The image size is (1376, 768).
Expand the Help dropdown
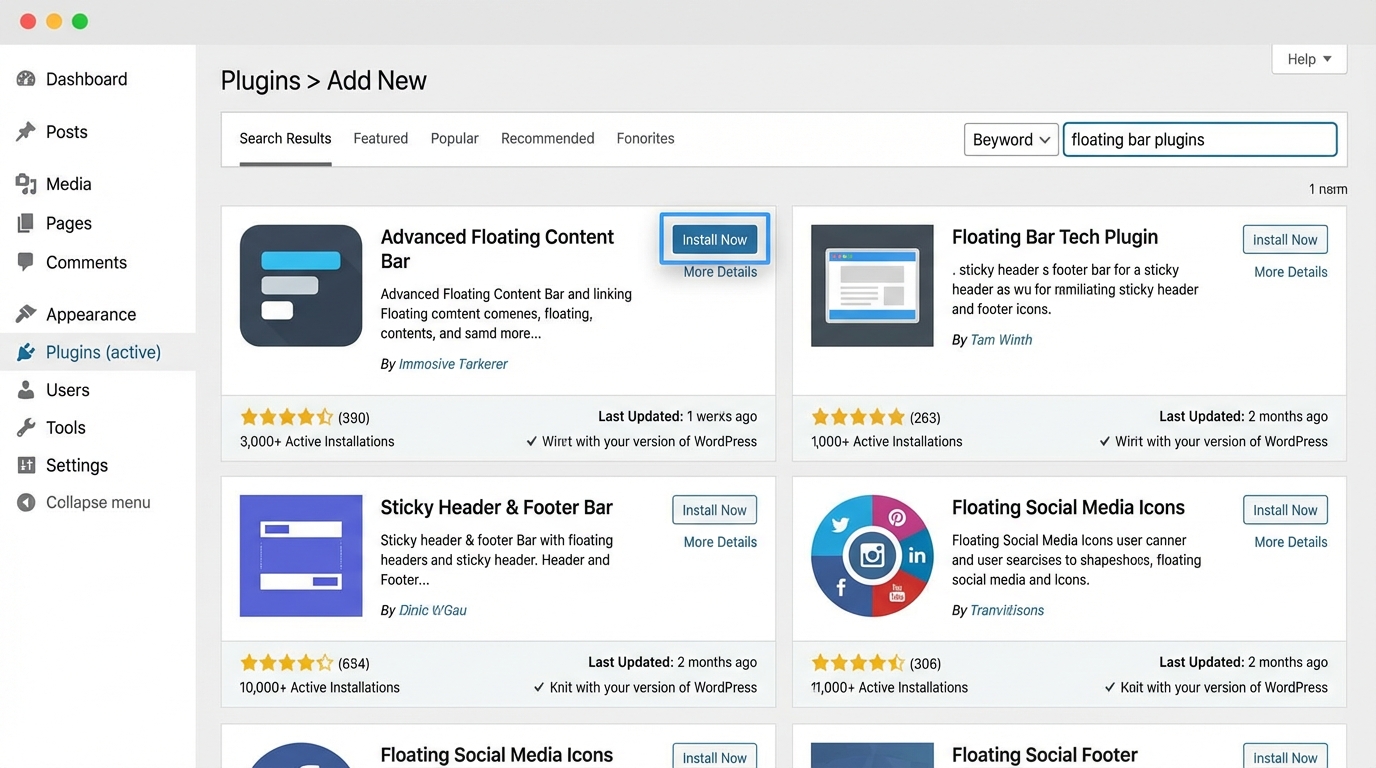click(x=1308, y=58)
